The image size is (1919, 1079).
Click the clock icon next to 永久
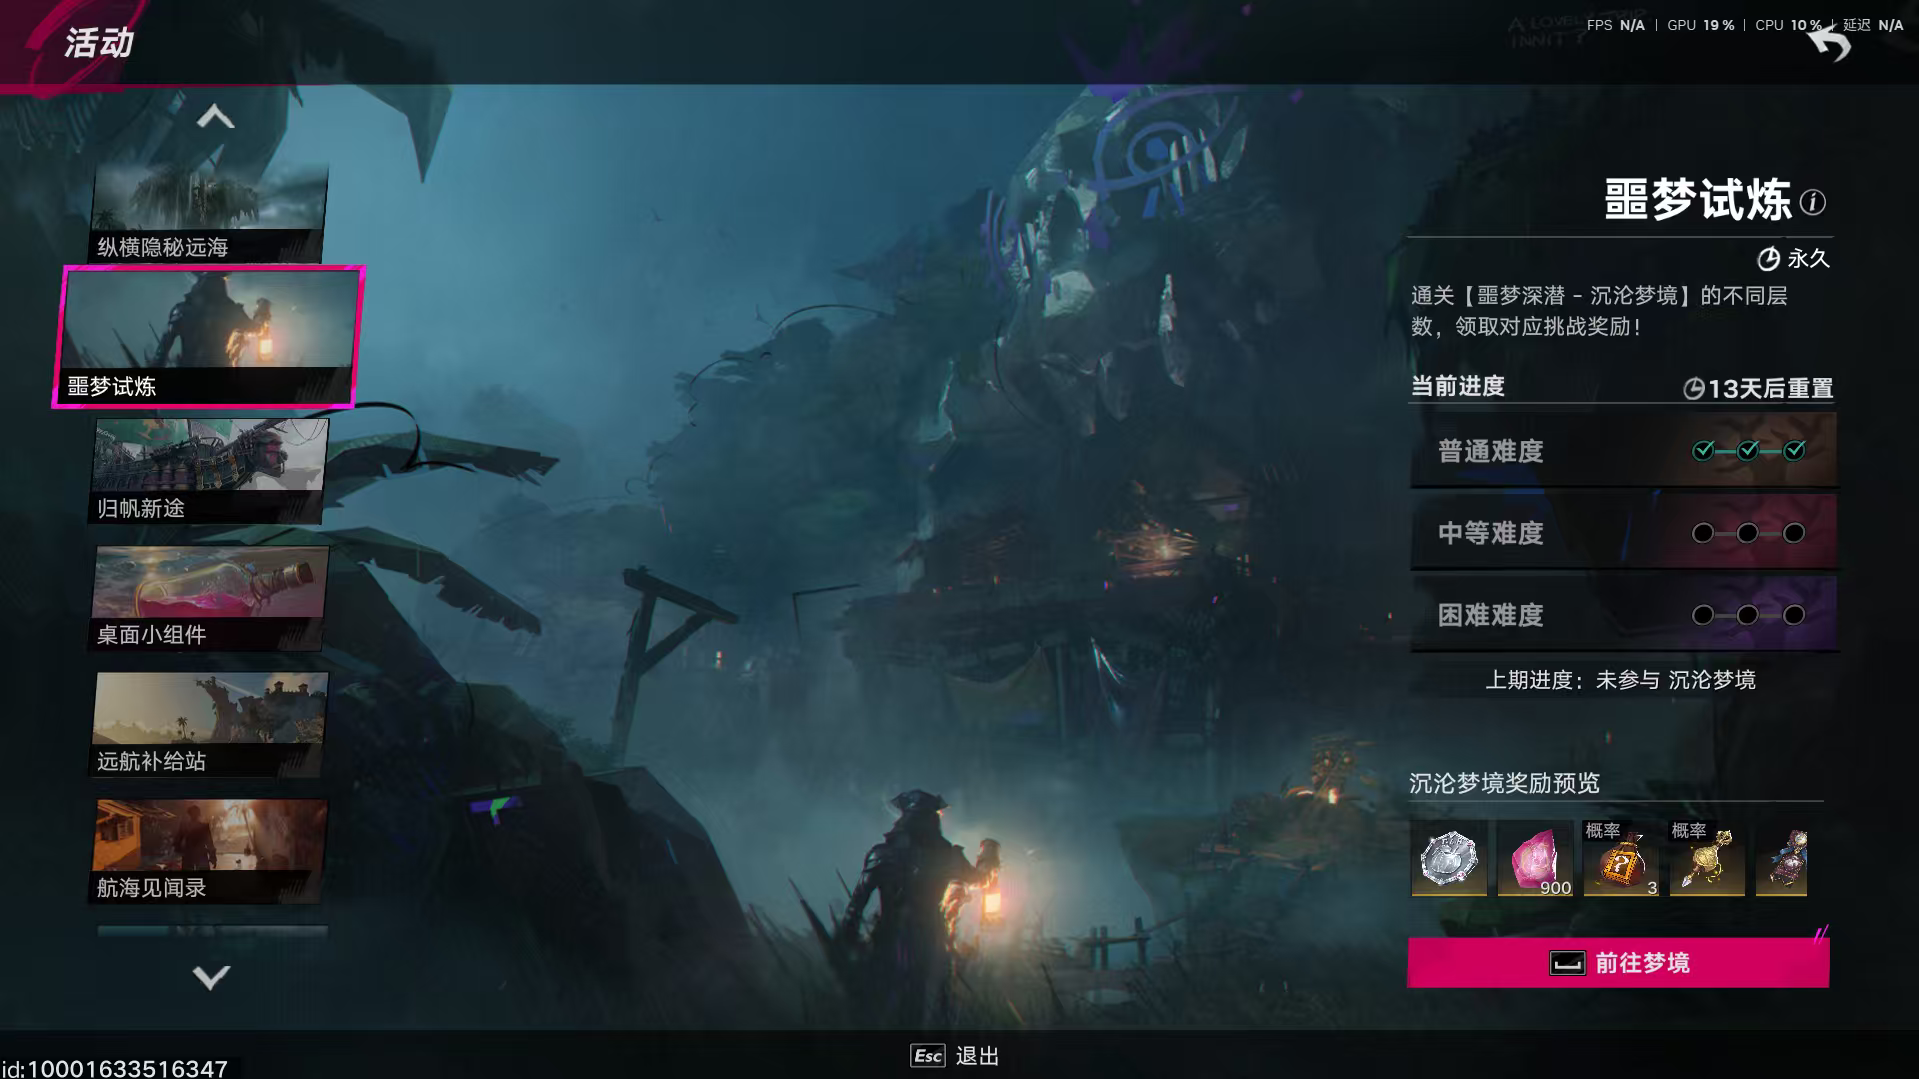(x=1768, y=259)
